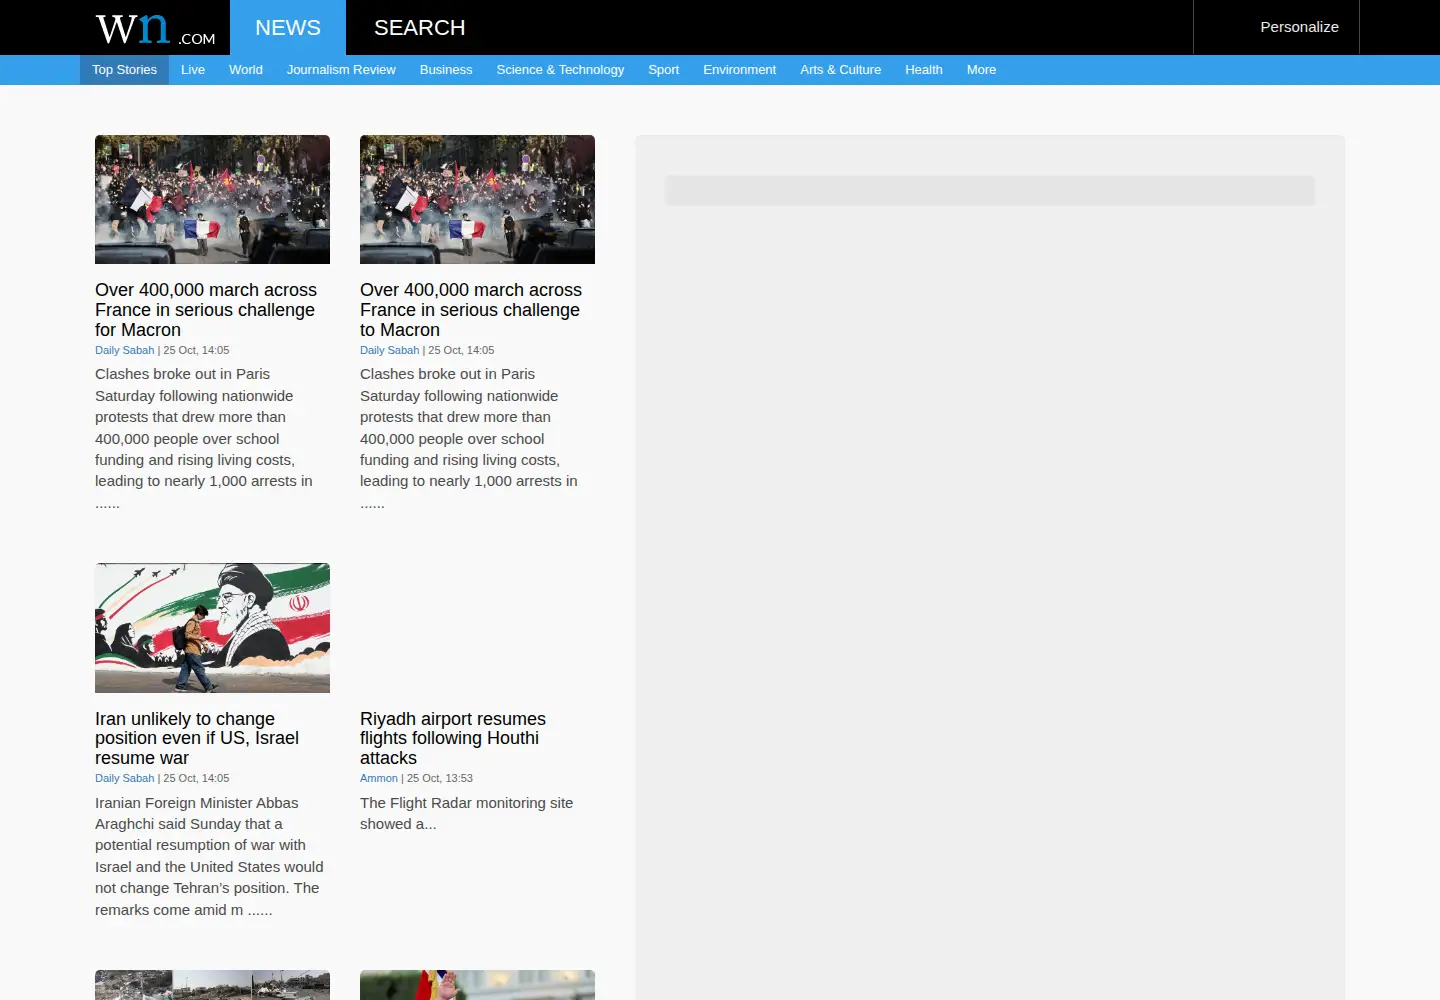Click the Personalize button
Viewport: 1440px width, 1000px height.
[x=1299, y=27]
